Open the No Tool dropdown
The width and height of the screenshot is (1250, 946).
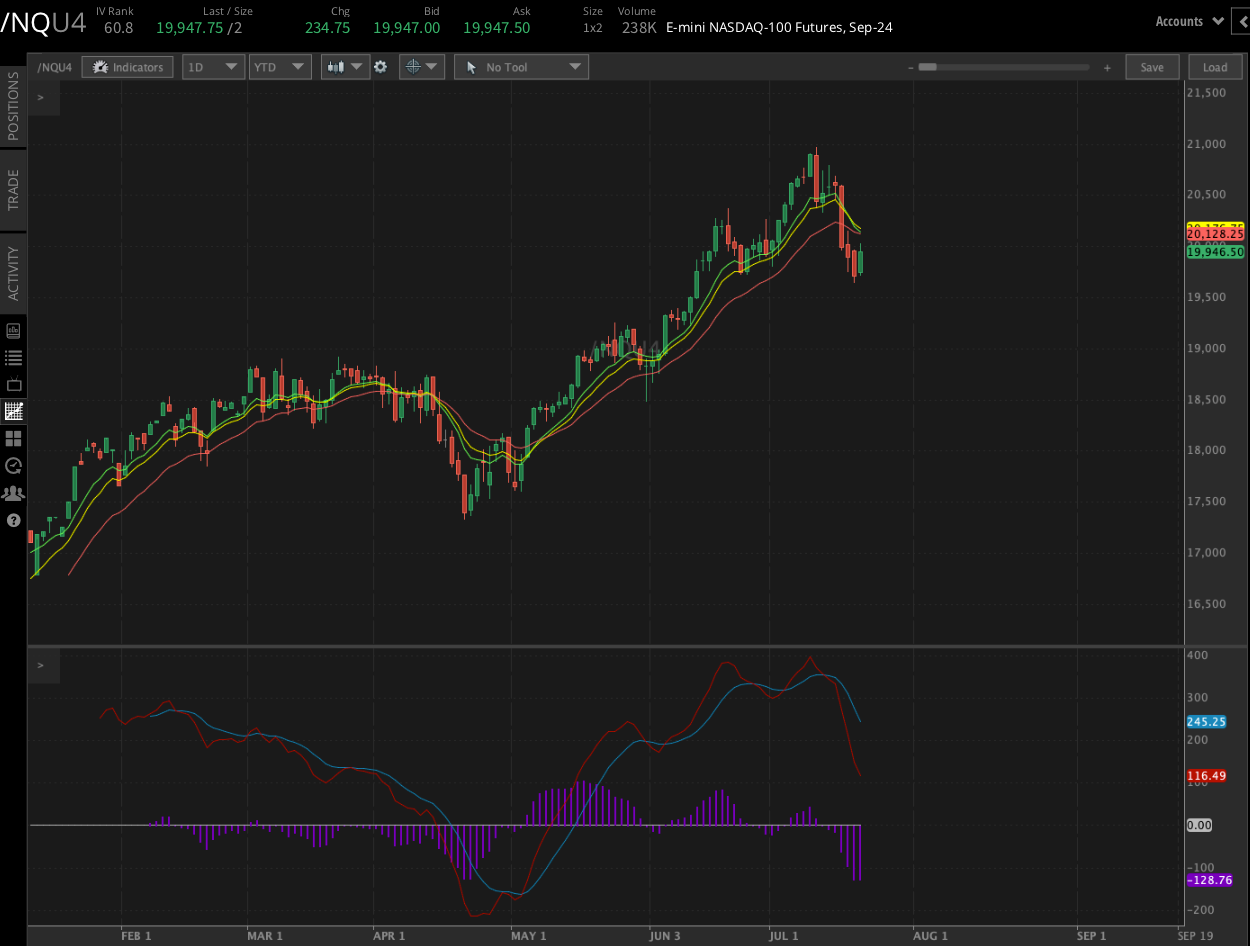520,67
